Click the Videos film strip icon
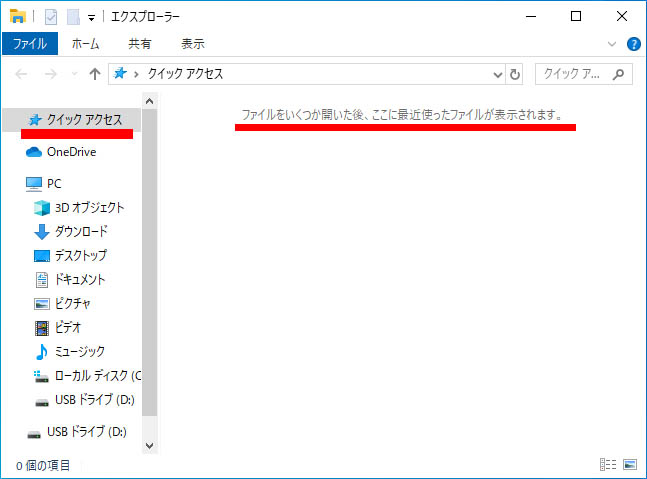Screen dimensions: 647x479 pyautogui.click(x=42, y=328)
